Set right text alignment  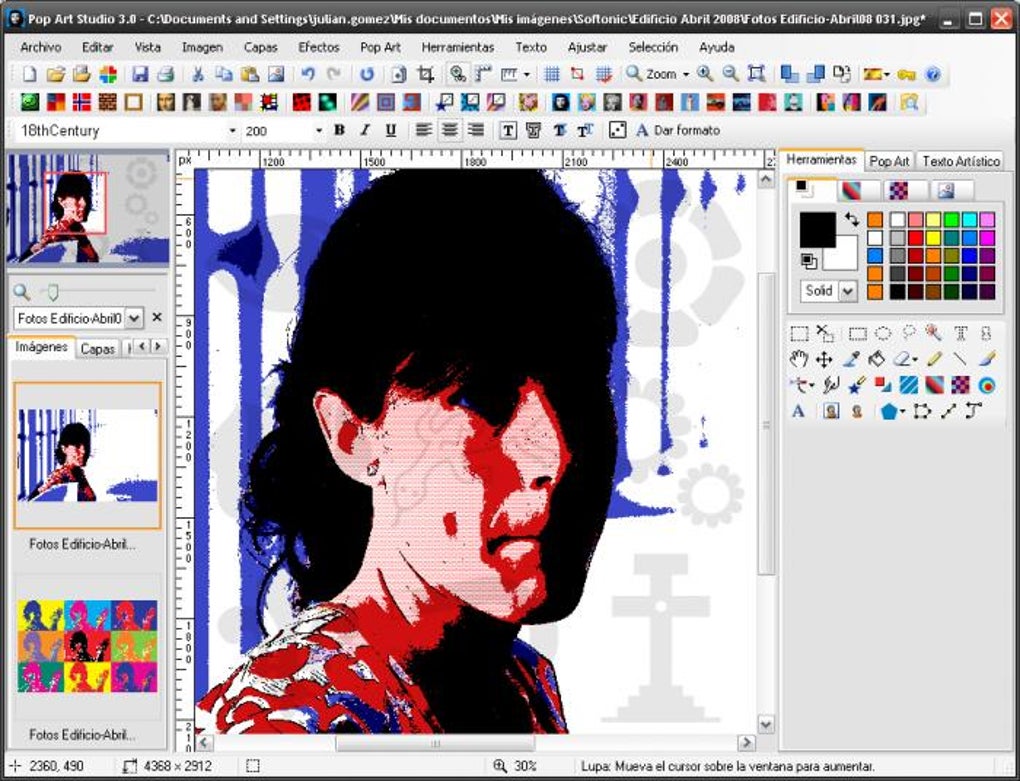pyautogui.click(x=476, y=130)
